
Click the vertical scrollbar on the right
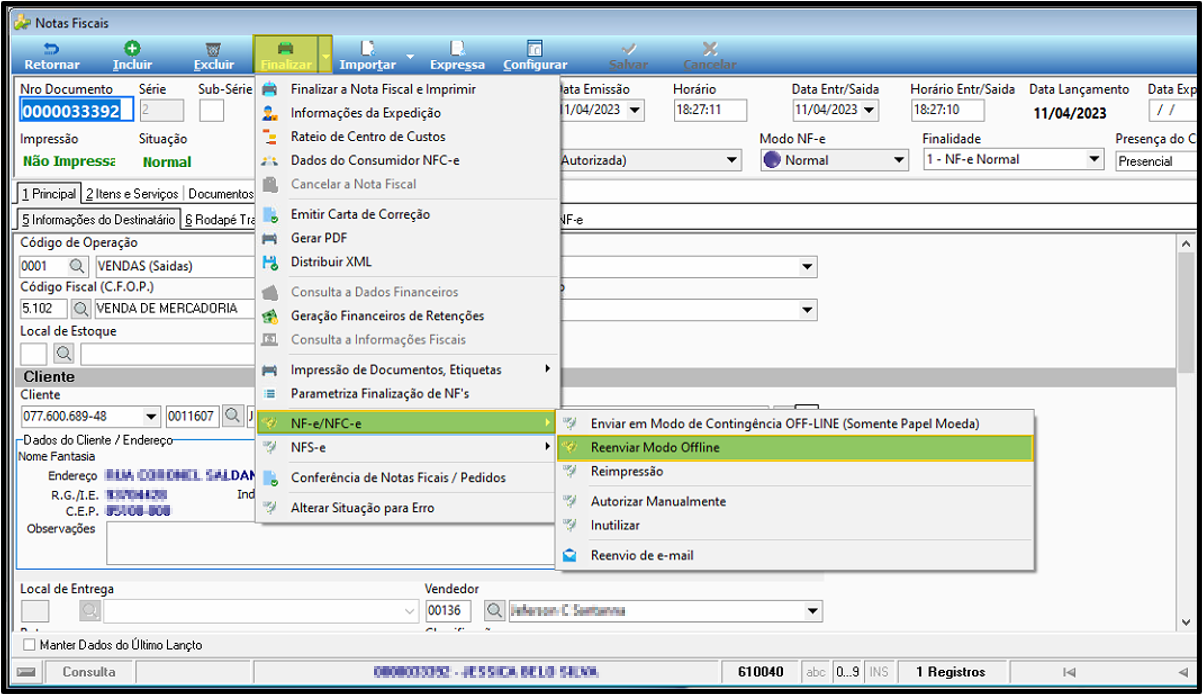(1186, 432)
